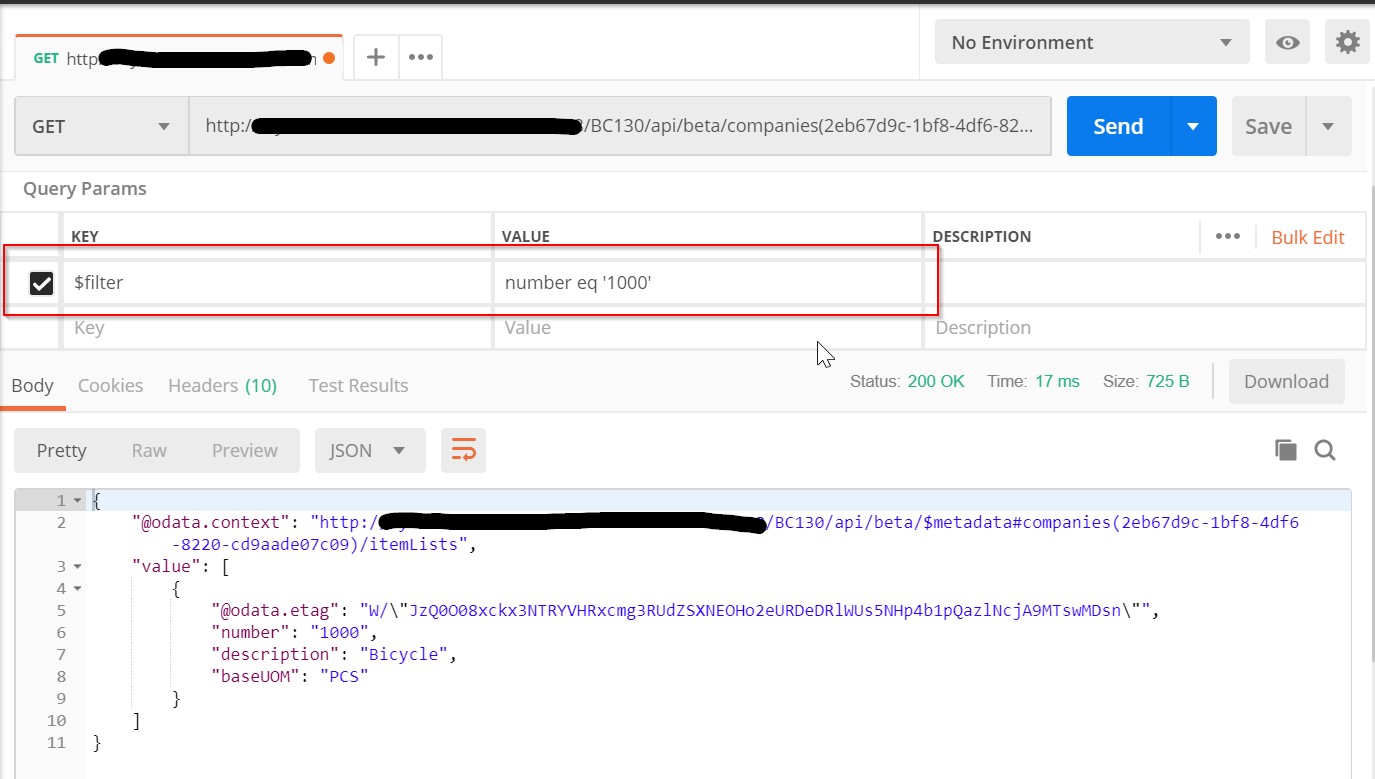Click the tab options ellipsis icon

tap(421, 57)
